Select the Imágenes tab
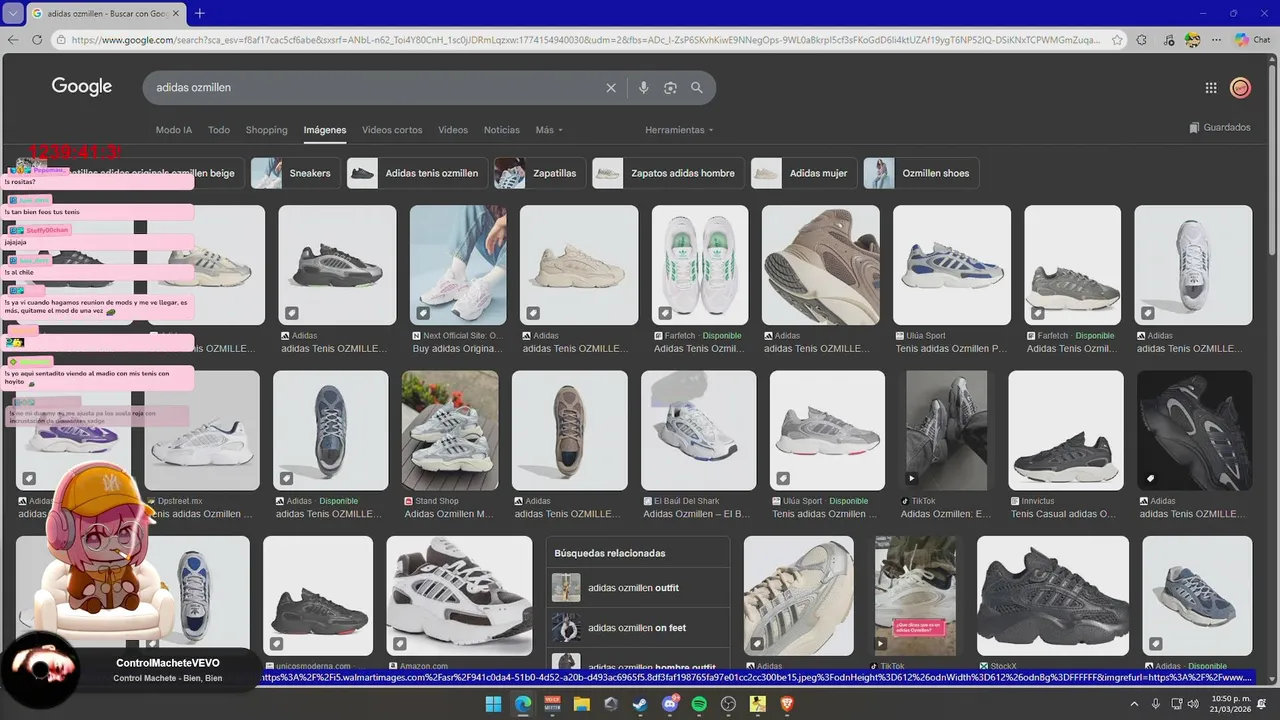The width and height of the screenshot is (1280, 720). pos(325,130)
